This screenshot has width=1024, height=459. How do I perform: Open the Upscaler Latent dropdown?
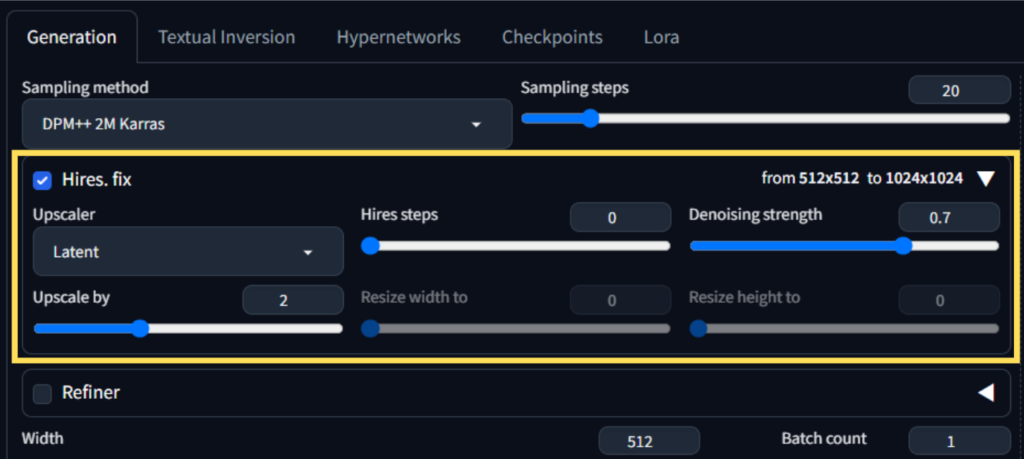tap(188, 252)
